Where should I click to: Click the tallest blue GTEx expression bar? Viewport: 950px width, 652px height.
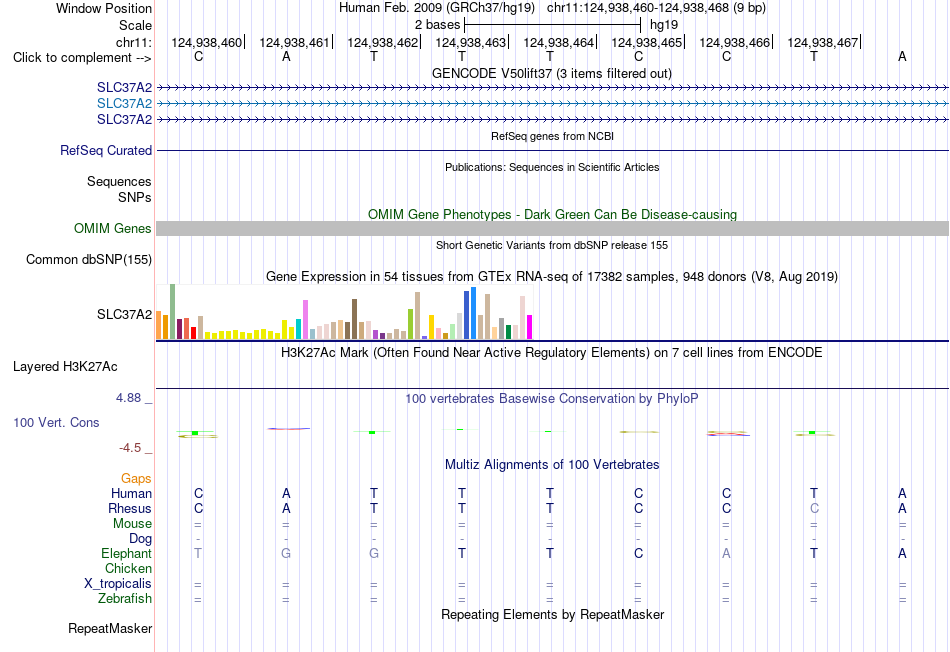tap(473, 313)
